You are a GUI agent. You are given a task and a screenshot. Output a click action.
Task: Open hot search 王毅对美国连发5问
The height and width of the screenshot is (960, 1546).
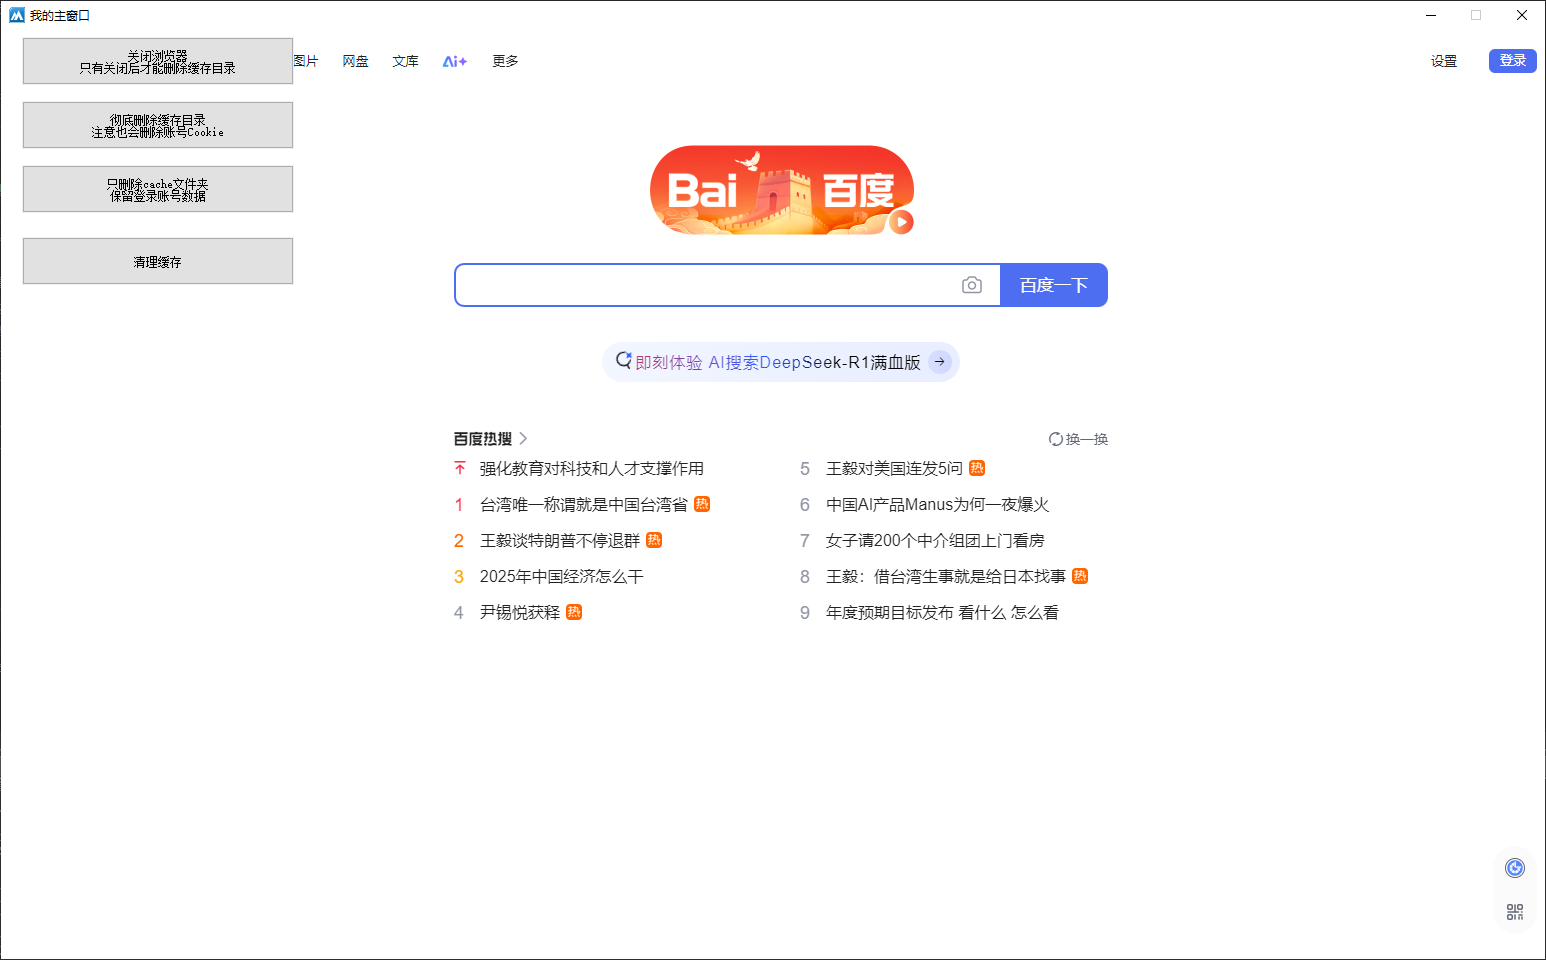[894, 468]
